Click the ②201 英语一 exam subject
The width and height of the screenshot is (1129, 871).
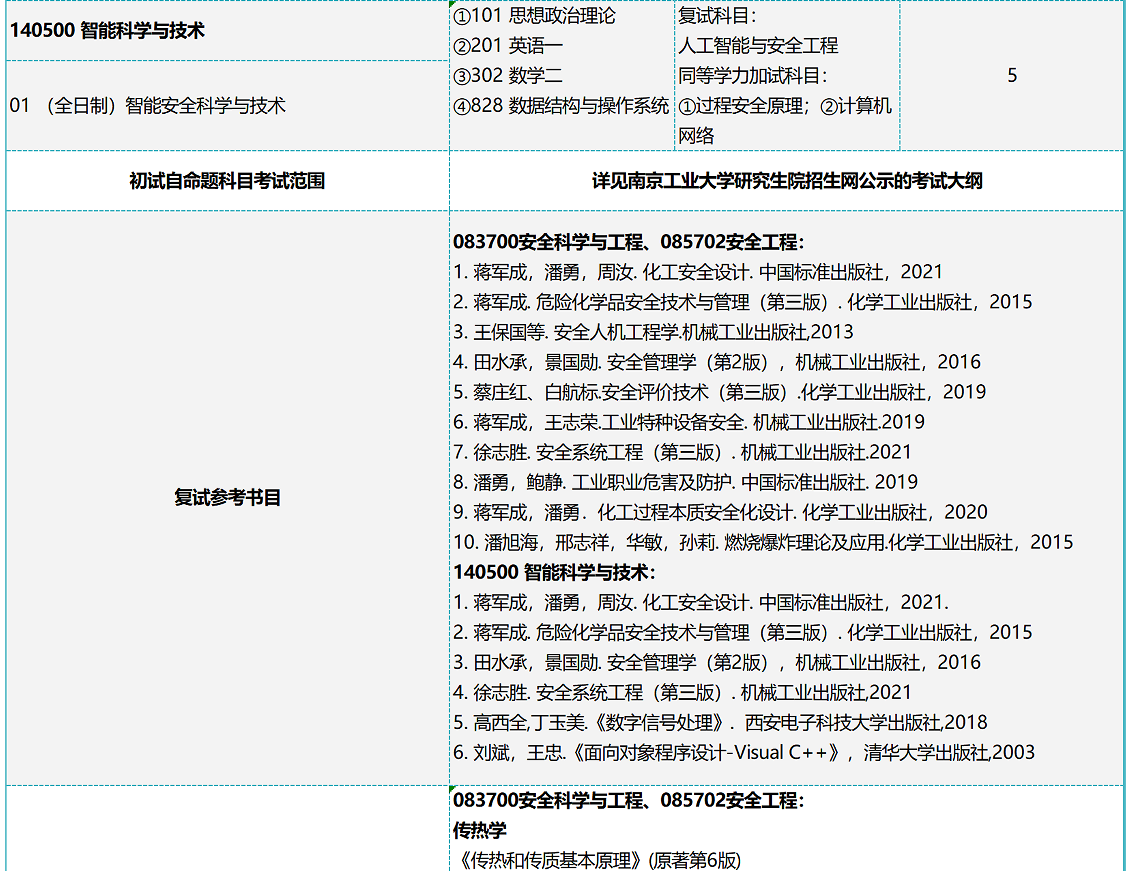click(507, 46)
